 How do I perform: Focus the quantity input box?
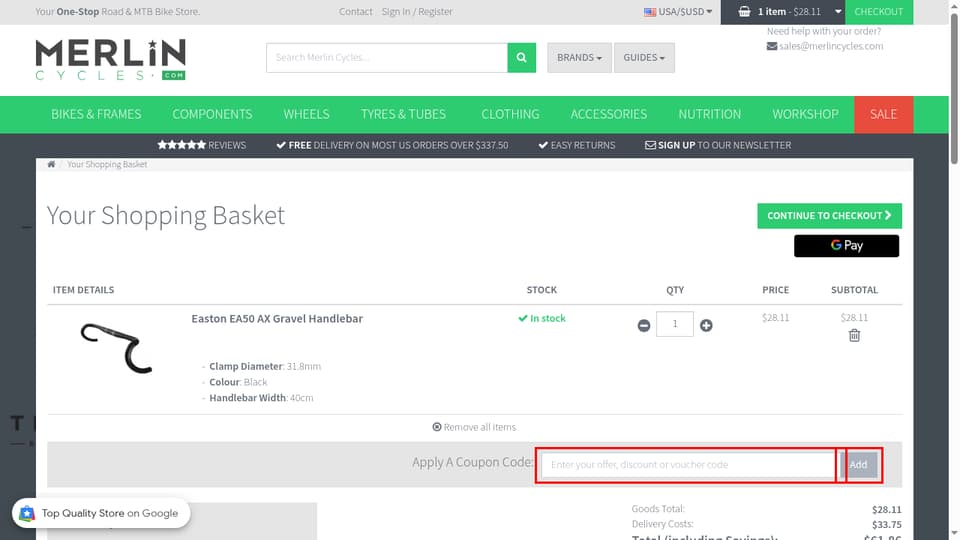click(x=675, y=324)
